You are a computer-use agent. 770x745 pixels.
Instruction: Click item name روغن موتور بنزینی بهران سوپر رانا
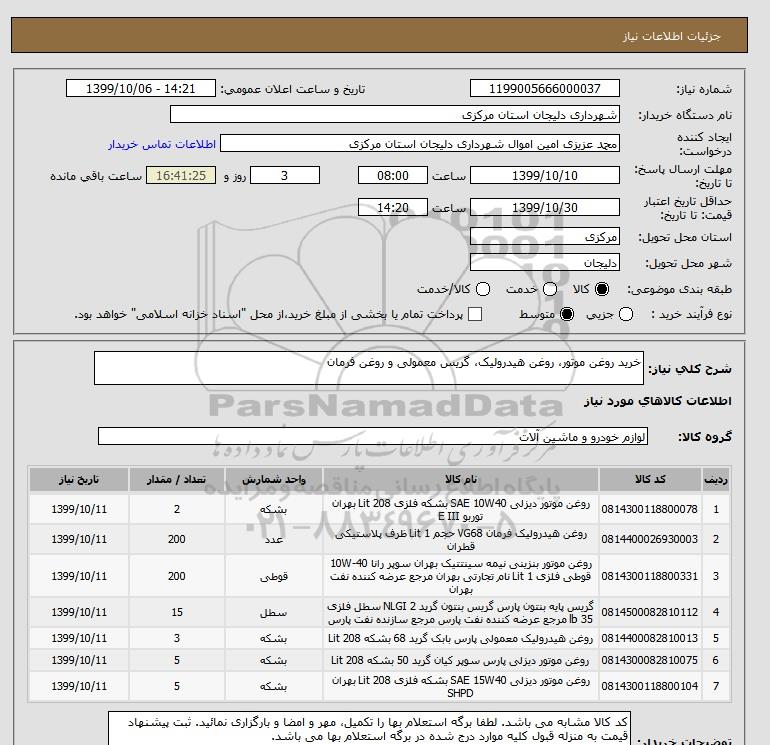tap(461, 576)
